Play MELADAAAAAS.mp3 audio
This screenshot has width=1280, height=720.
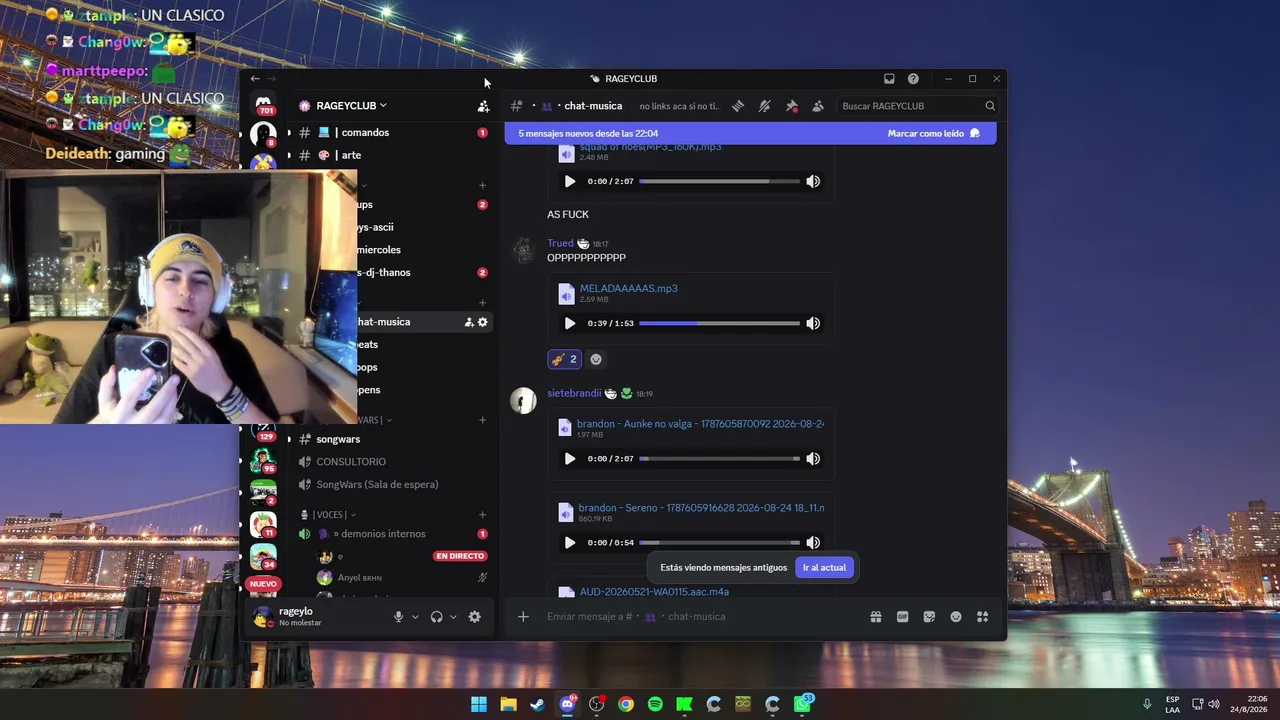point(570,323)
